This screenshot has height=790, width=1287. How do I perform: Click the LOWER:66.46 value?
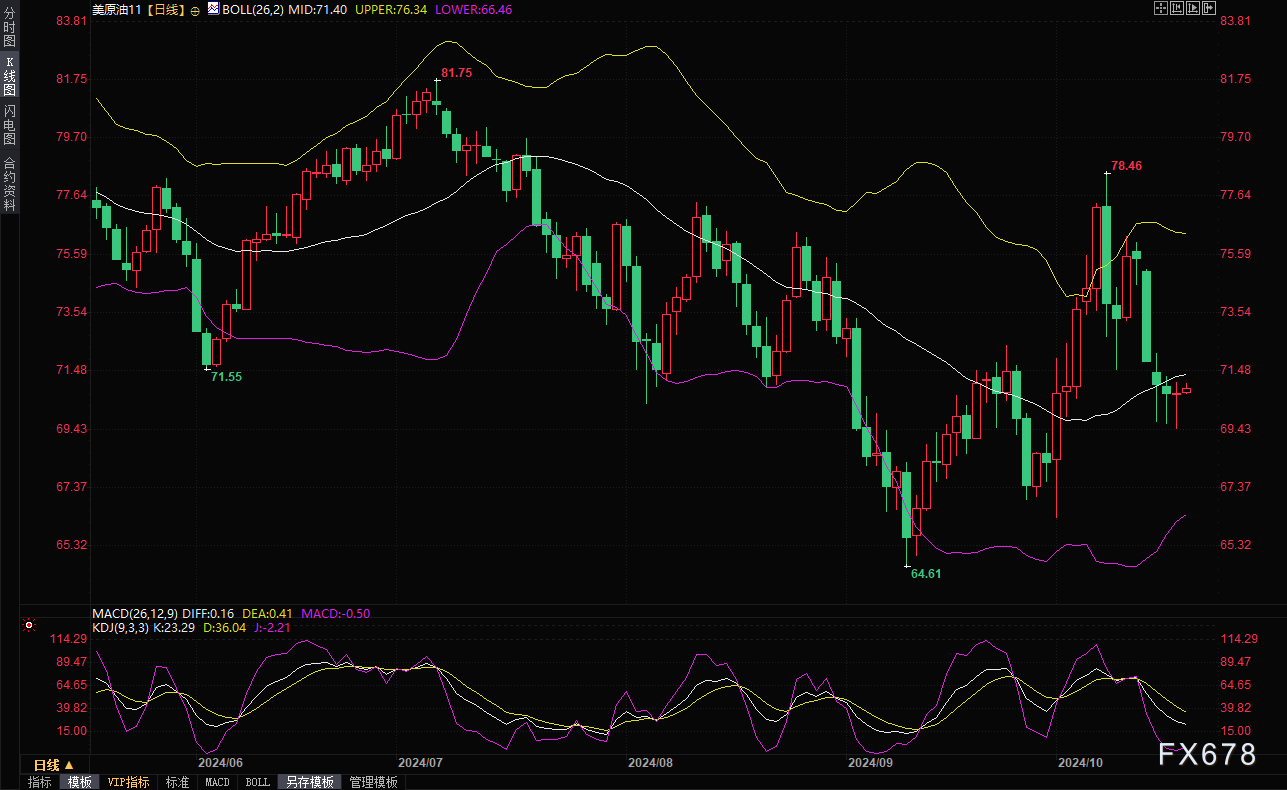pos(475,9)
